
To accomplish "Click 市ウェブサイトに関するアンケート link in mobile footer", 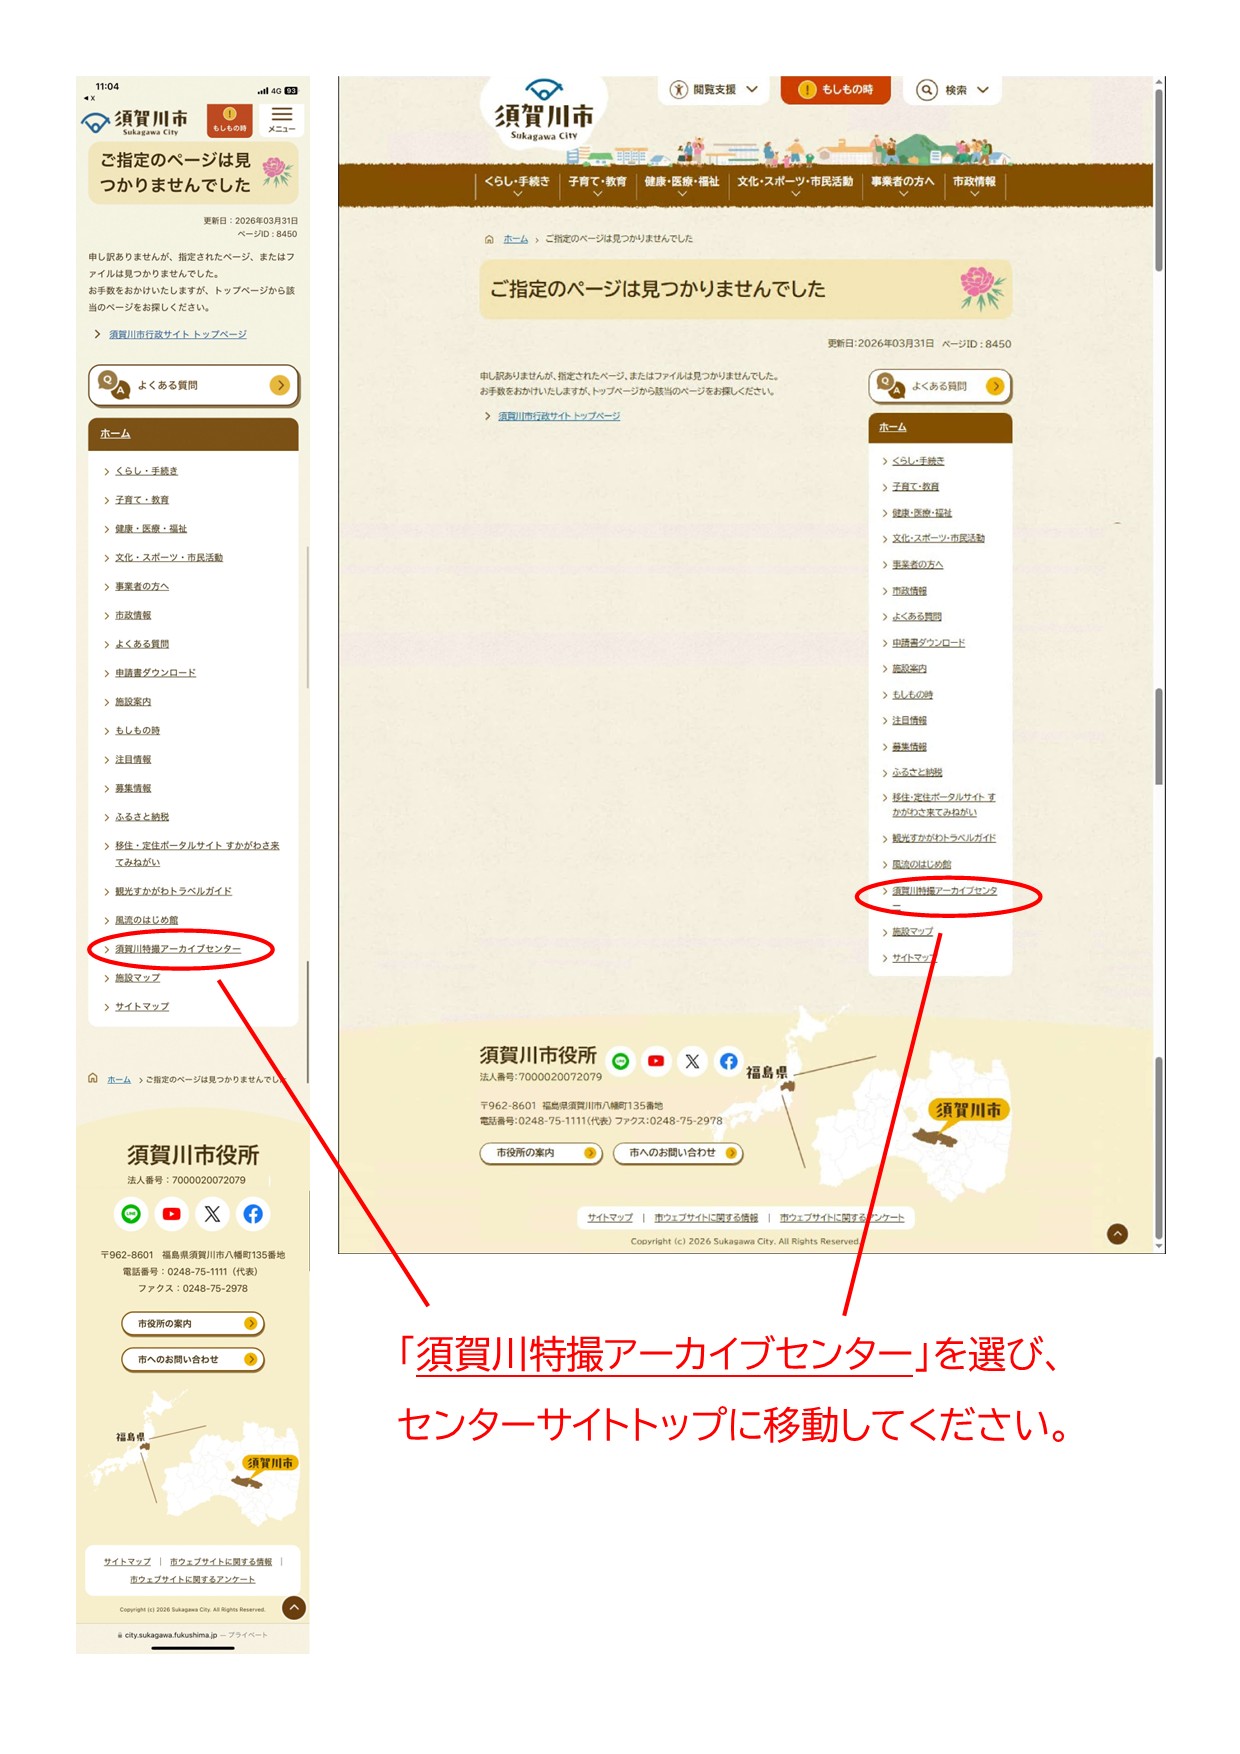I will (x=192, y=1579).
